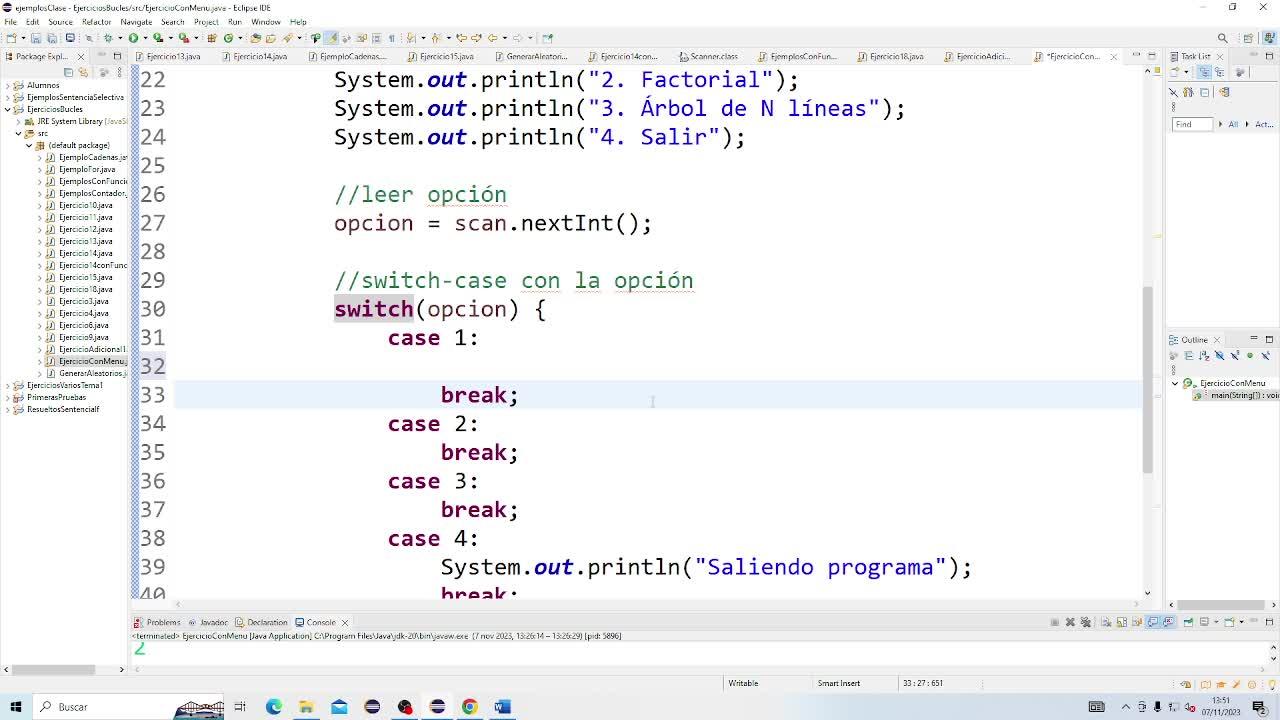1280x720 pixels.
Task: Close the Console view tab
Action: 345,622
